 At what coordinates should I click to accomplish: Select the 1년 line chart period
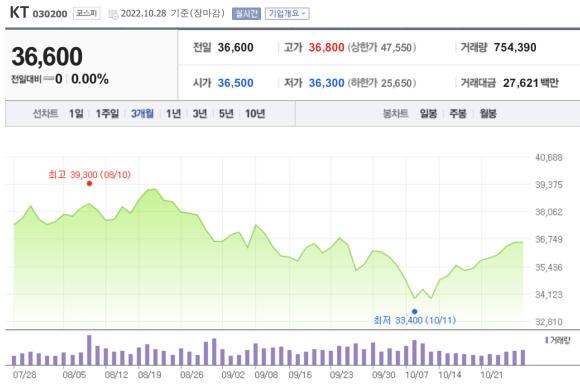point(173,114)
